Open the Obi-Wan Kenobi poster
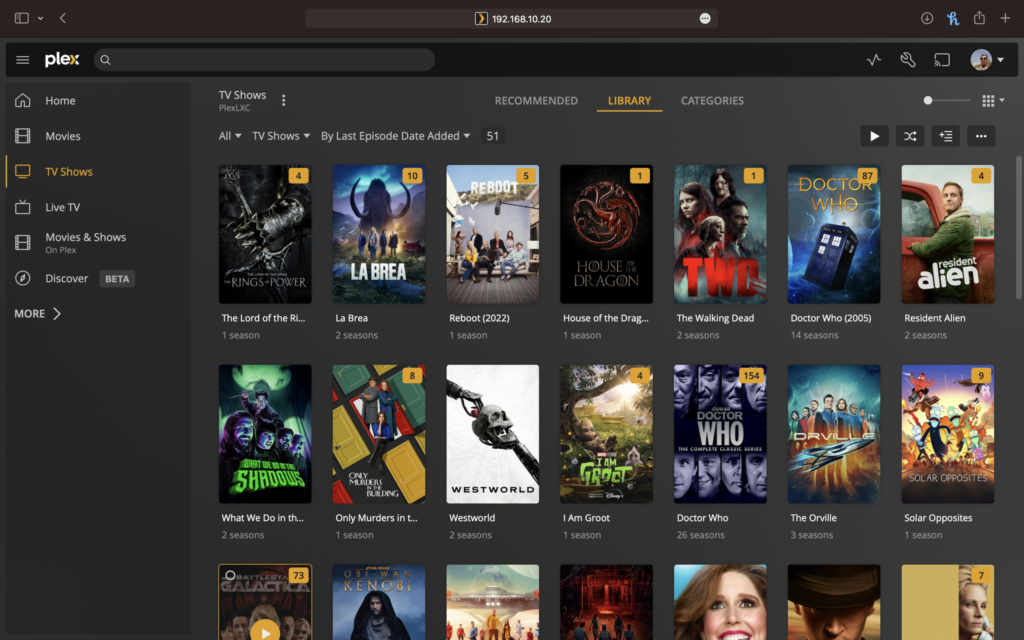Image resolution: width=1024 pixels, height=640 pixels. coord(379,602)
